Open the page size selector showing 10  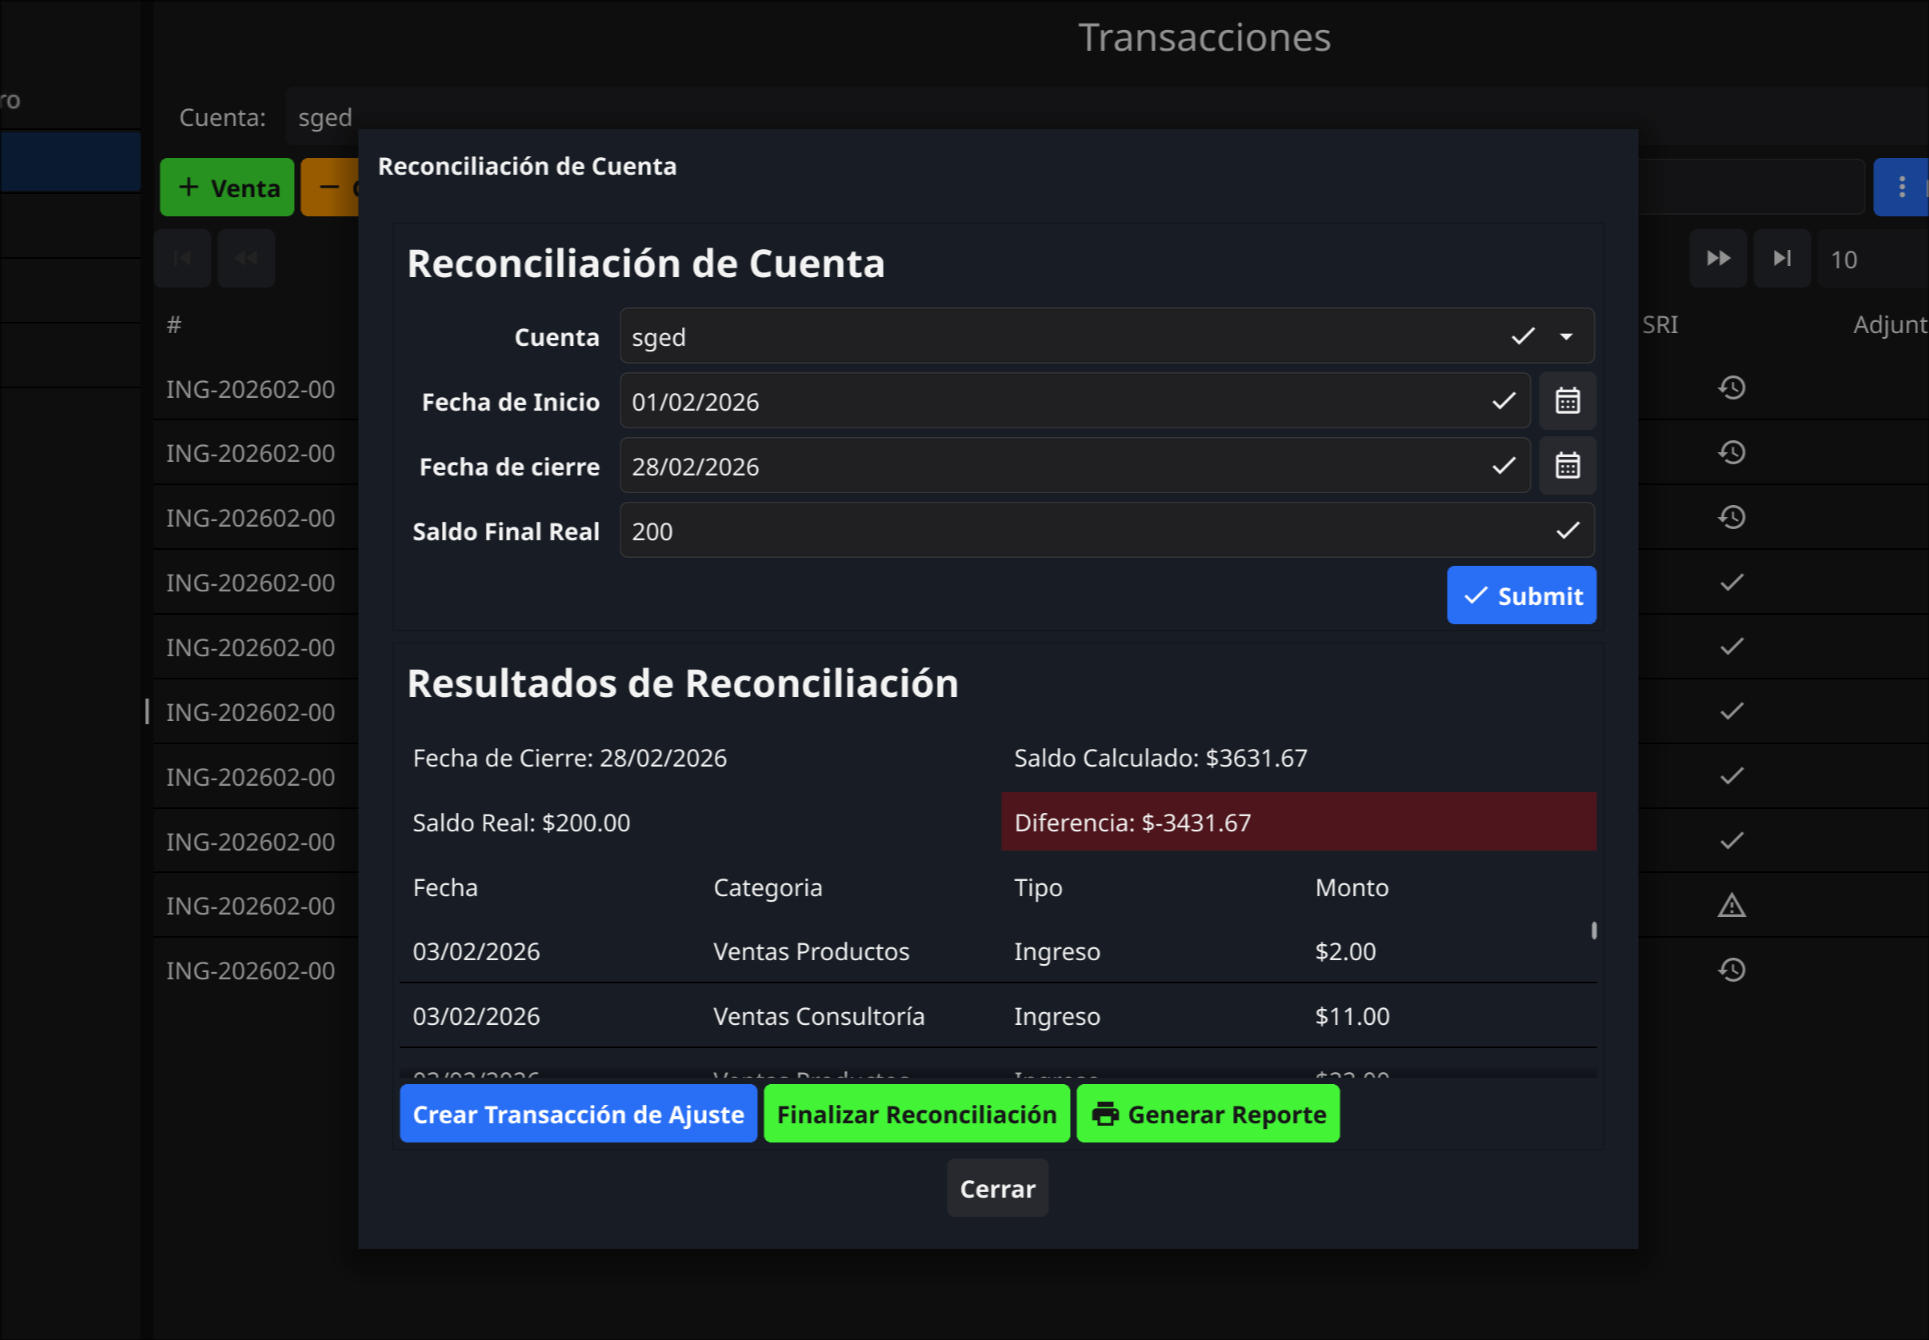coord(1845,258)
